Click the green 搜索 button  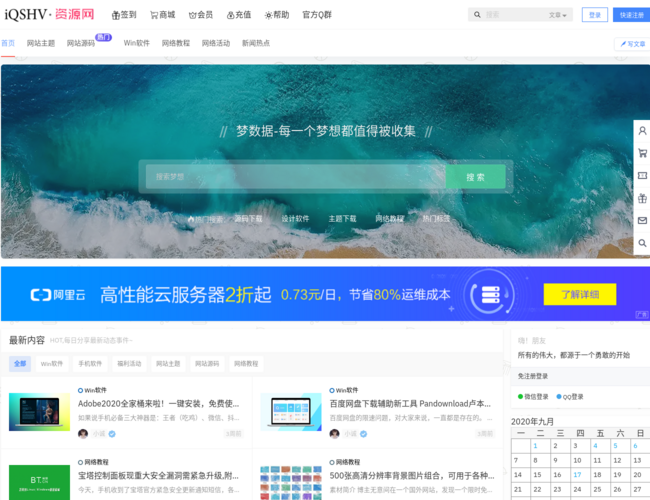[475, 177]
